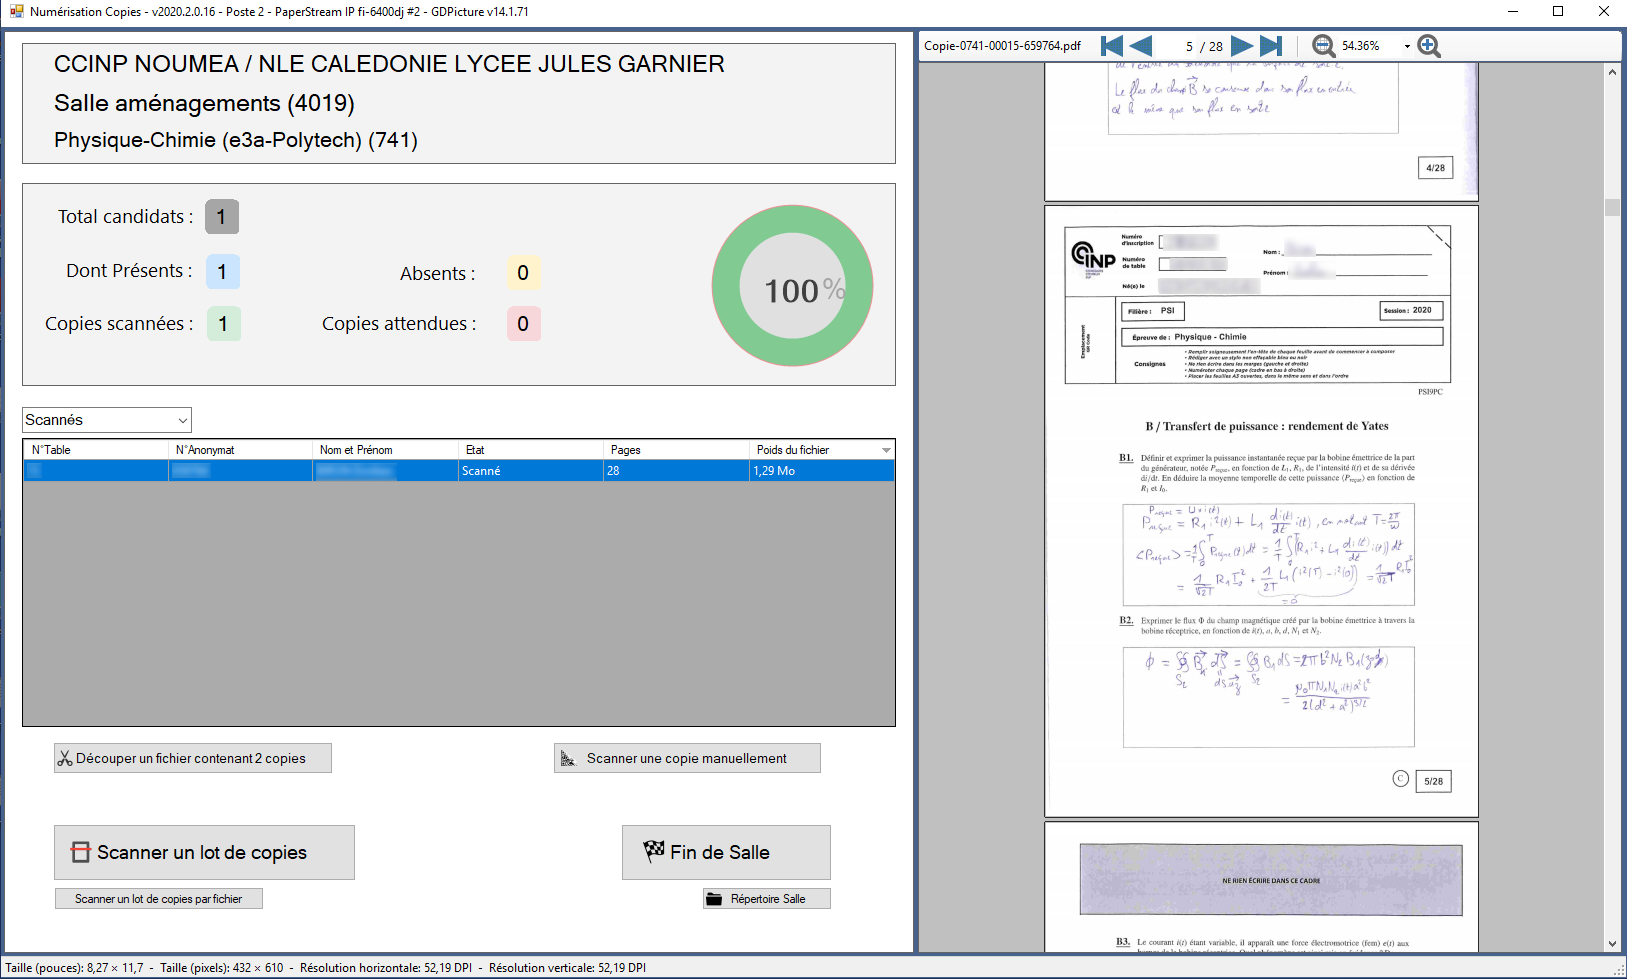Click the Dont Présents count badge
Screen dimensions: 1627x979
tap(223, 271)
